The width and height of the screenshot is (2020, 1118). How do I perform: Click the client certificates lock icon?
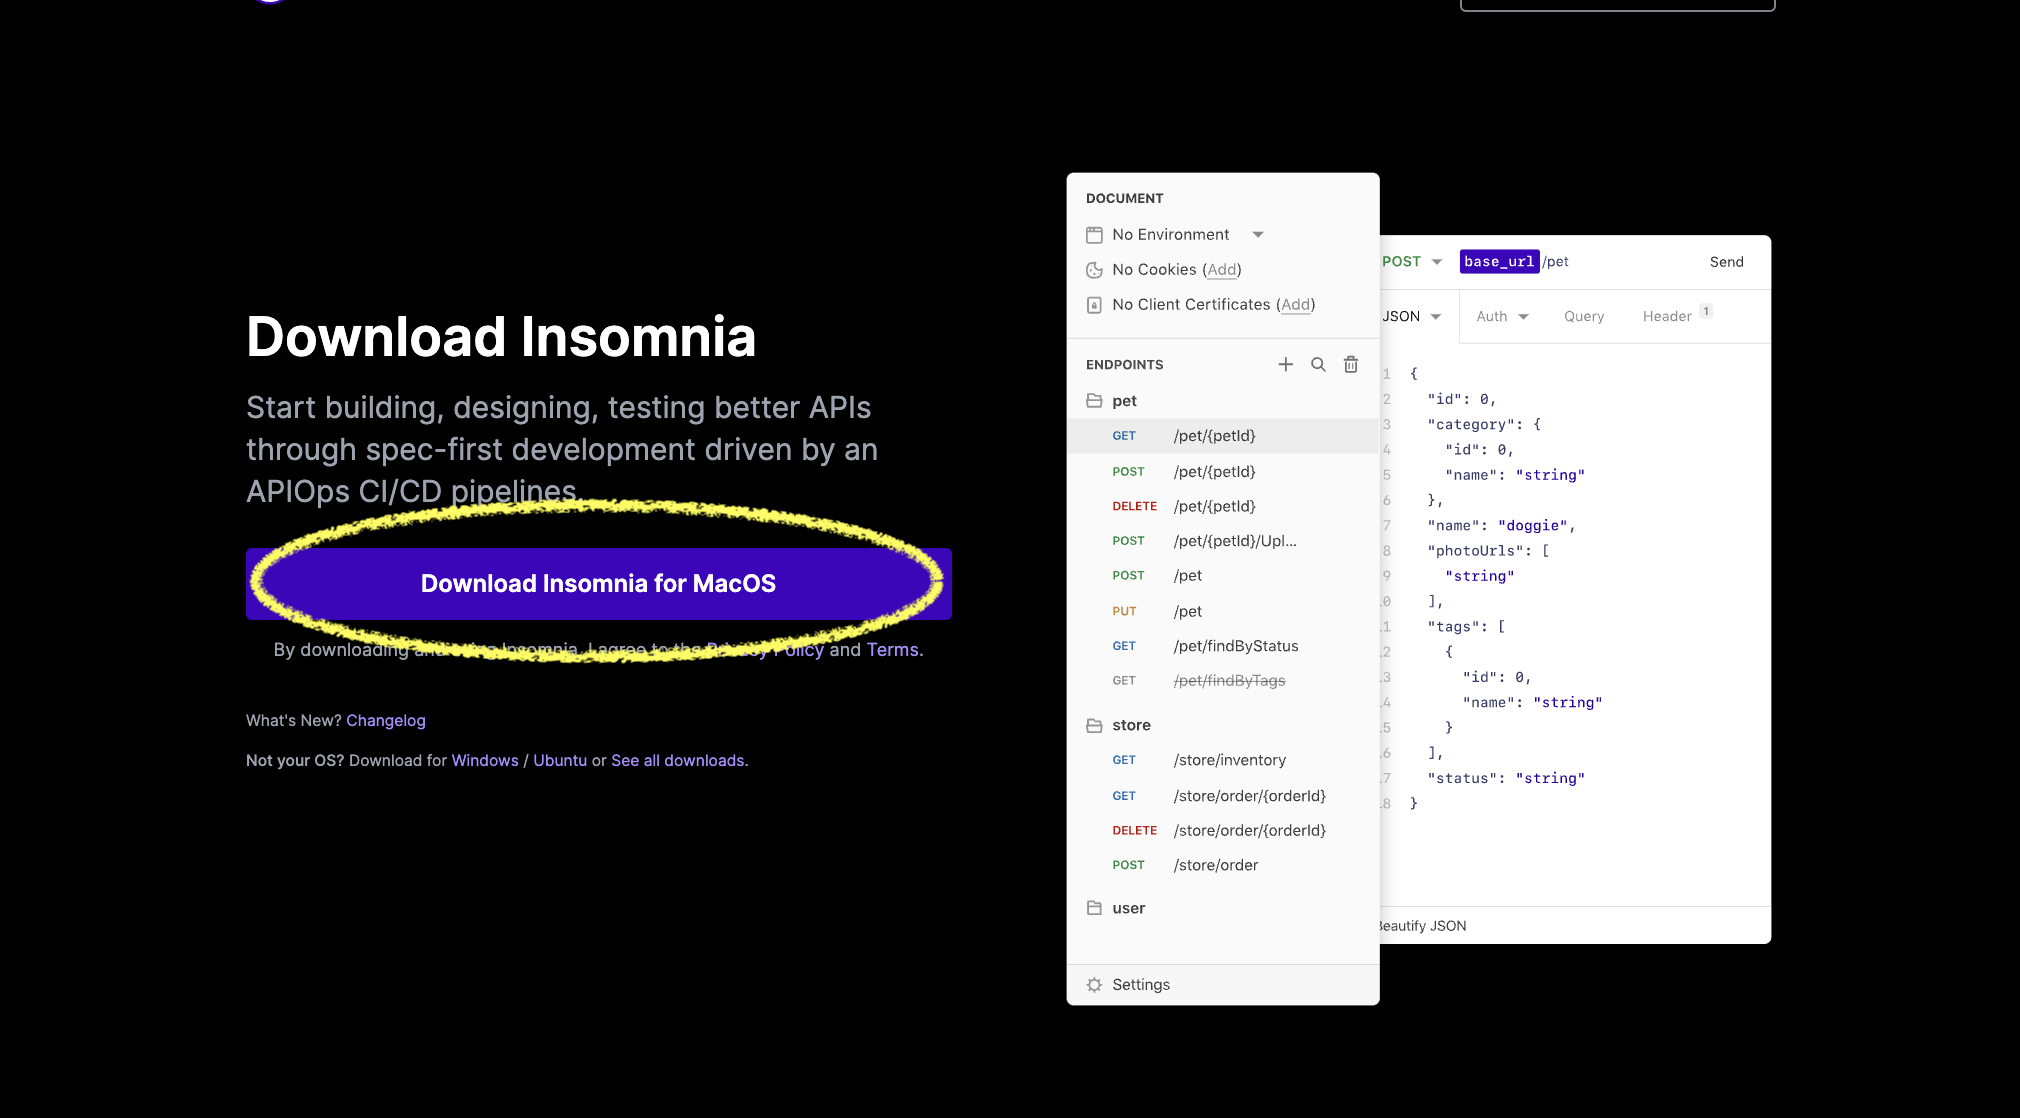point(1095,304)
